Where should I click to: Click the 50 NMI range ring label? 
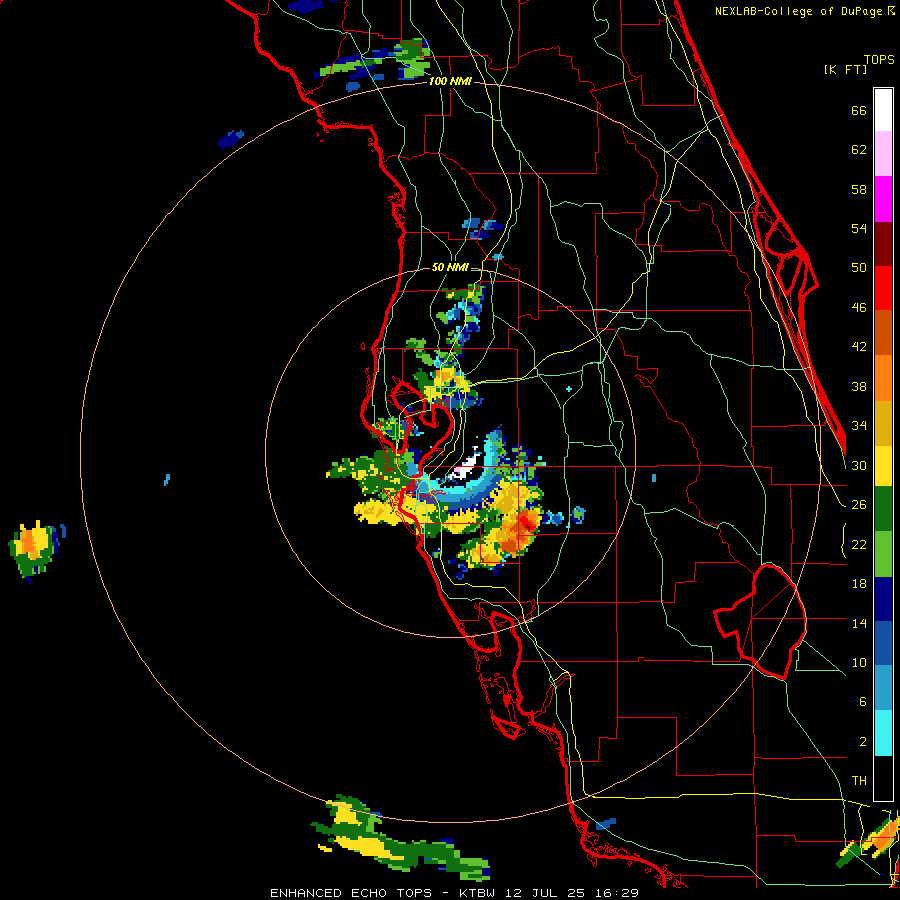pyautogui.click(x=450, y=267)
